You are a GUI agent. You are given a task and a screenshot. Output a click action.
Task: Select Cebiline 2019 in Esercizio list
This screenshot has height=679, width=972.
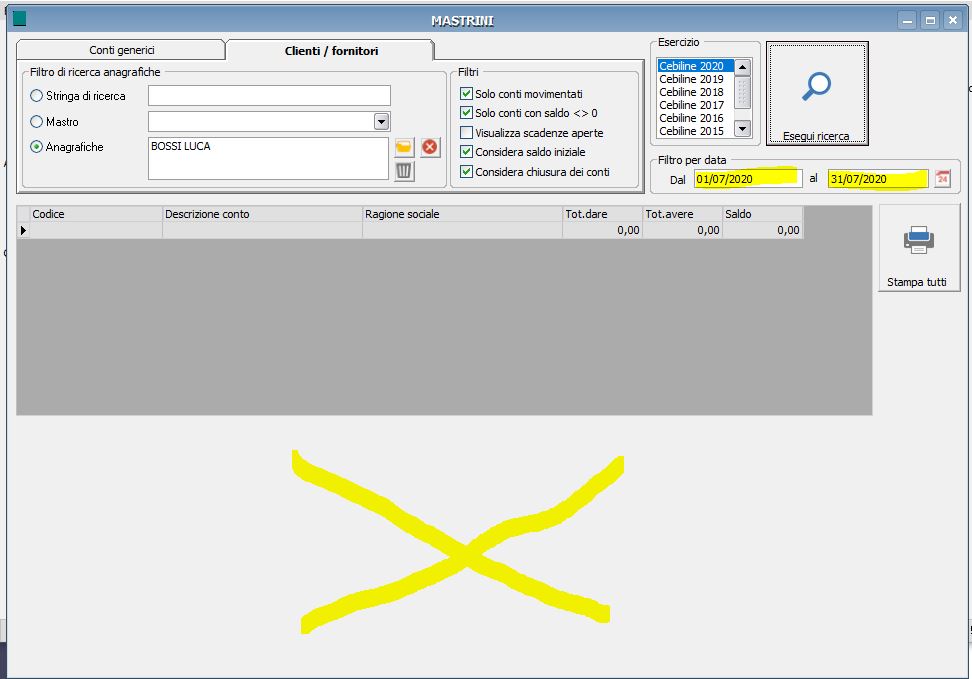click(696, 79)
